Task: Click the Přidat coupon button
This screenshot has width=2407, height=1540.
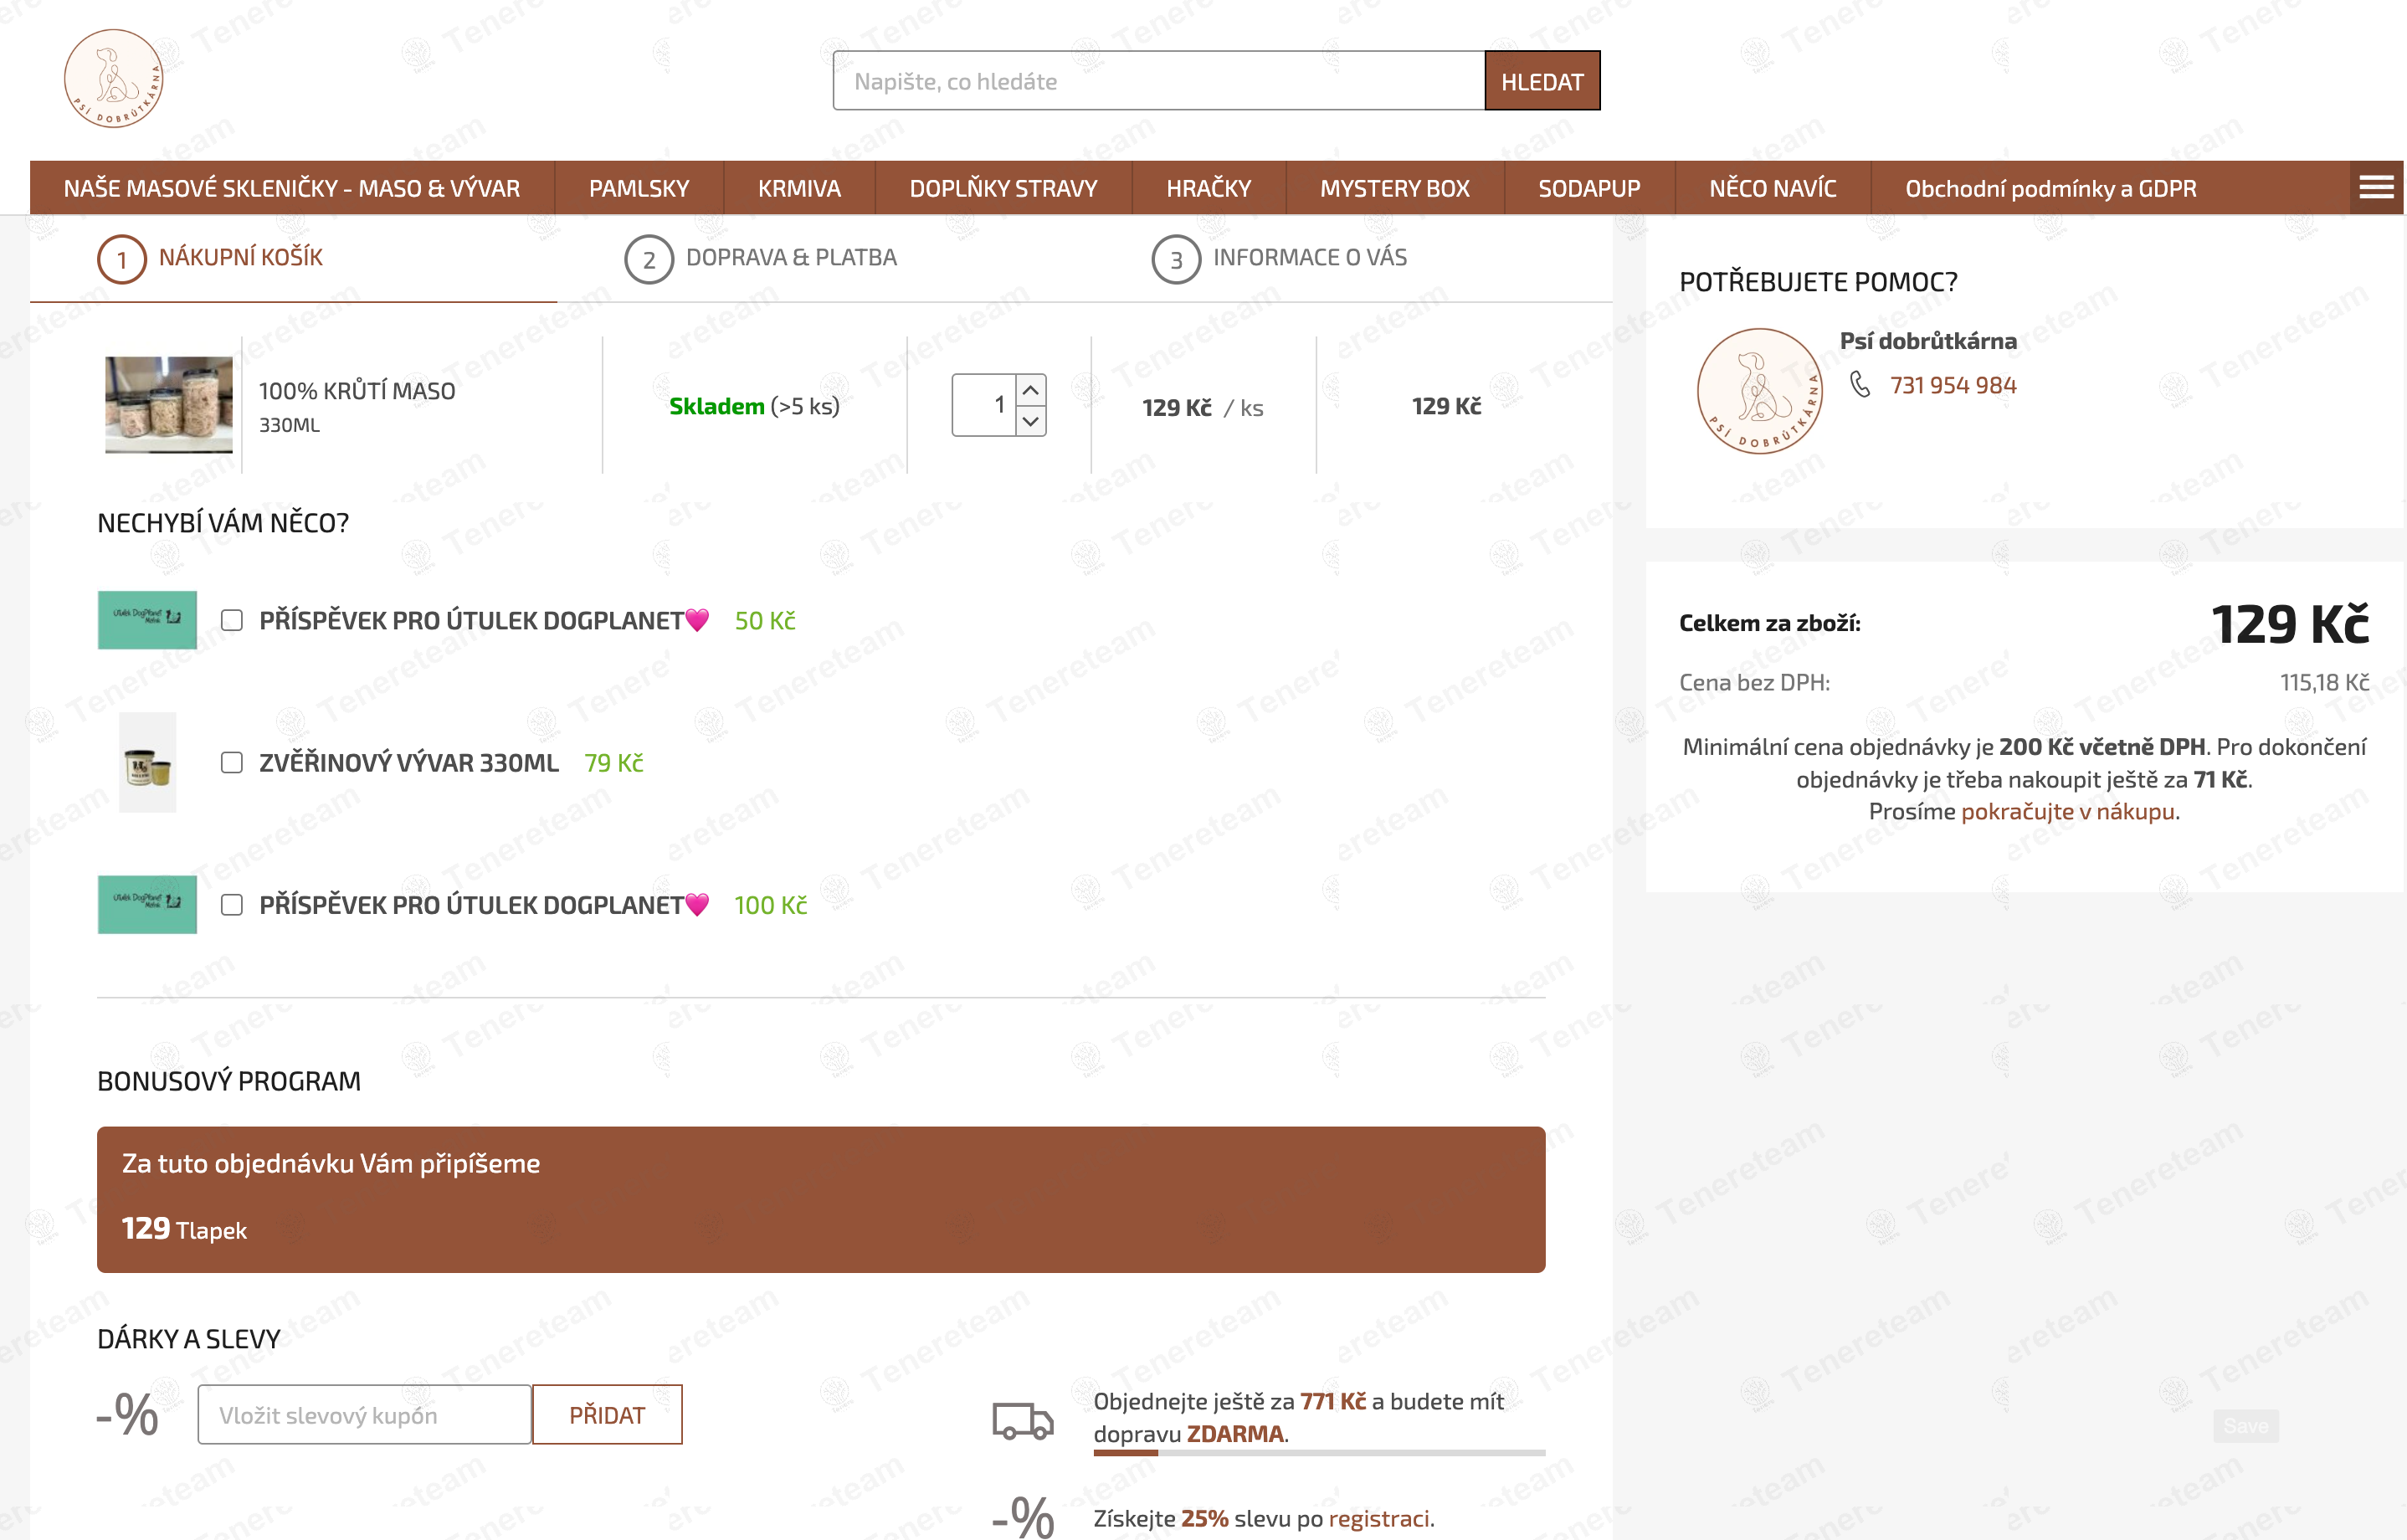Action: pyautogui.click(x=607, y=1414)
